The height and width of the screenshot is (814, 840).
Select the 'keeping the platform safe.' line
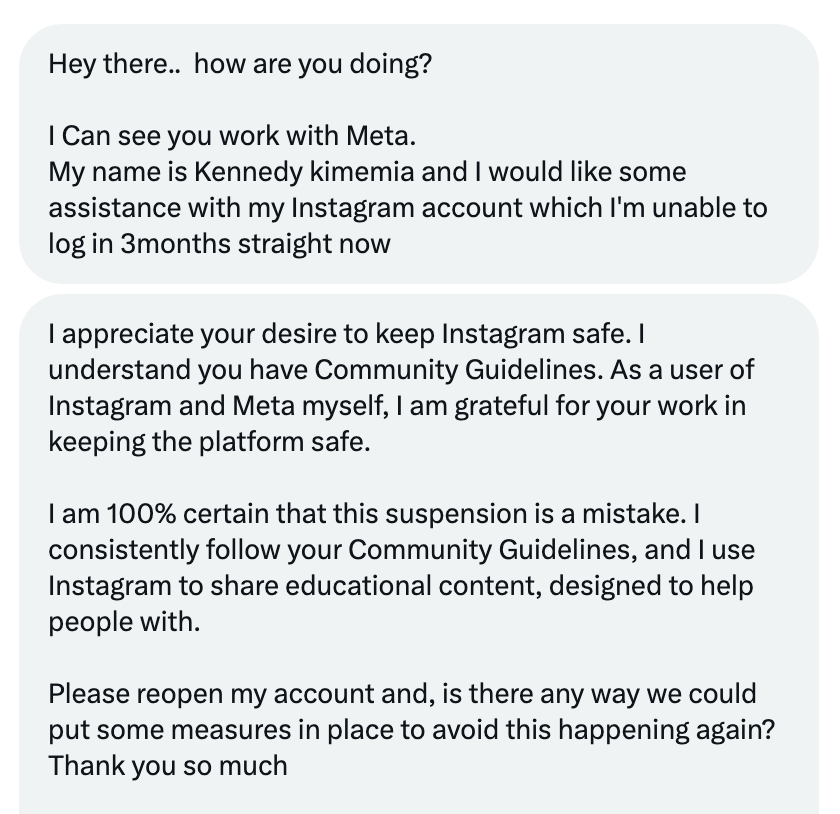[x=209, y=443]
